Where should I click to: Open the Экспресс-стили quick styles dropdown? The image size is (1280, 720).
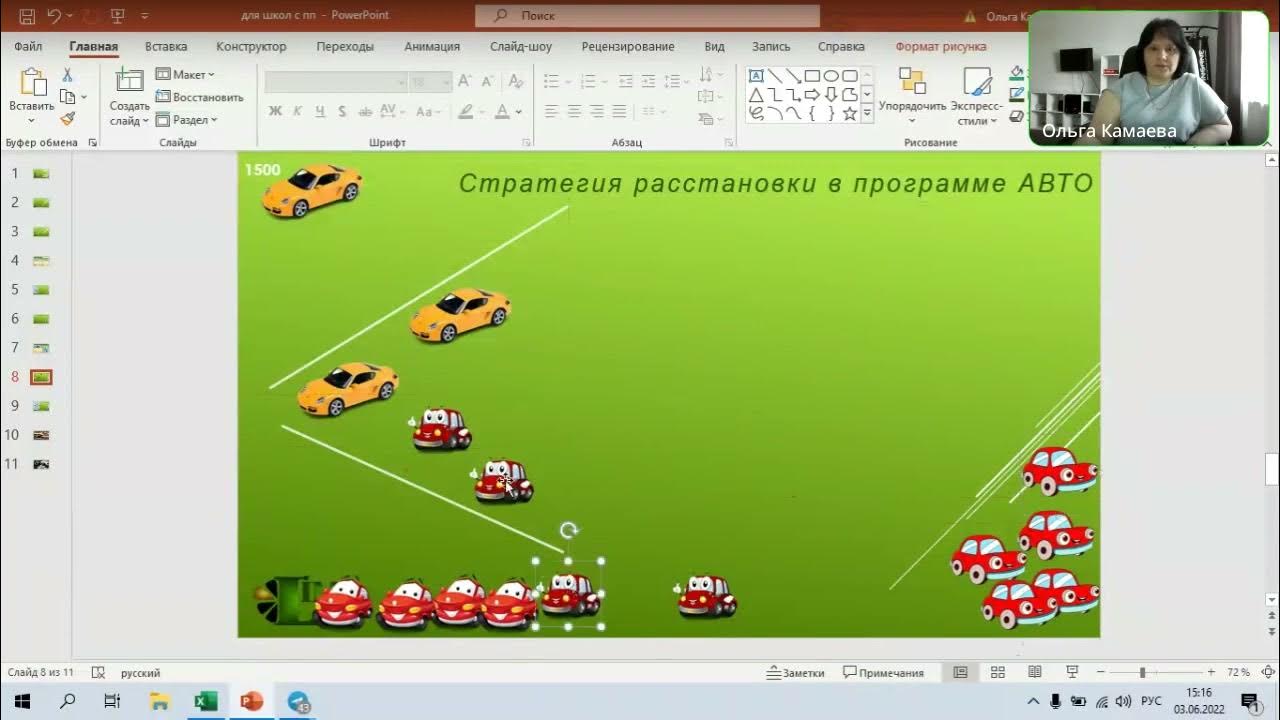tap(976, 96)
